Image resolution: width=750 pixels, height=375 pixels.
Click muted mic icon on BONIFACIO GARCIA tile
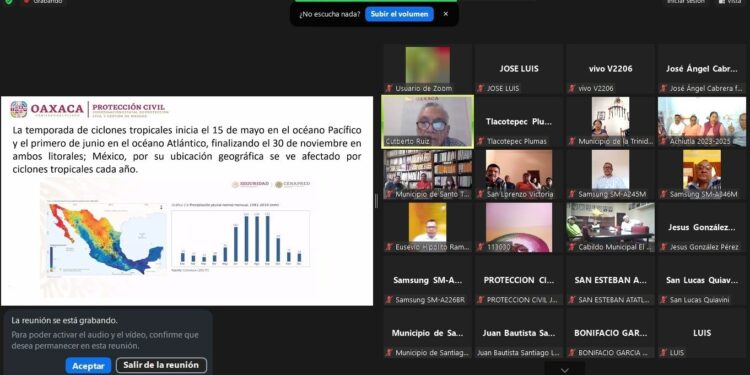coord(572,353)
